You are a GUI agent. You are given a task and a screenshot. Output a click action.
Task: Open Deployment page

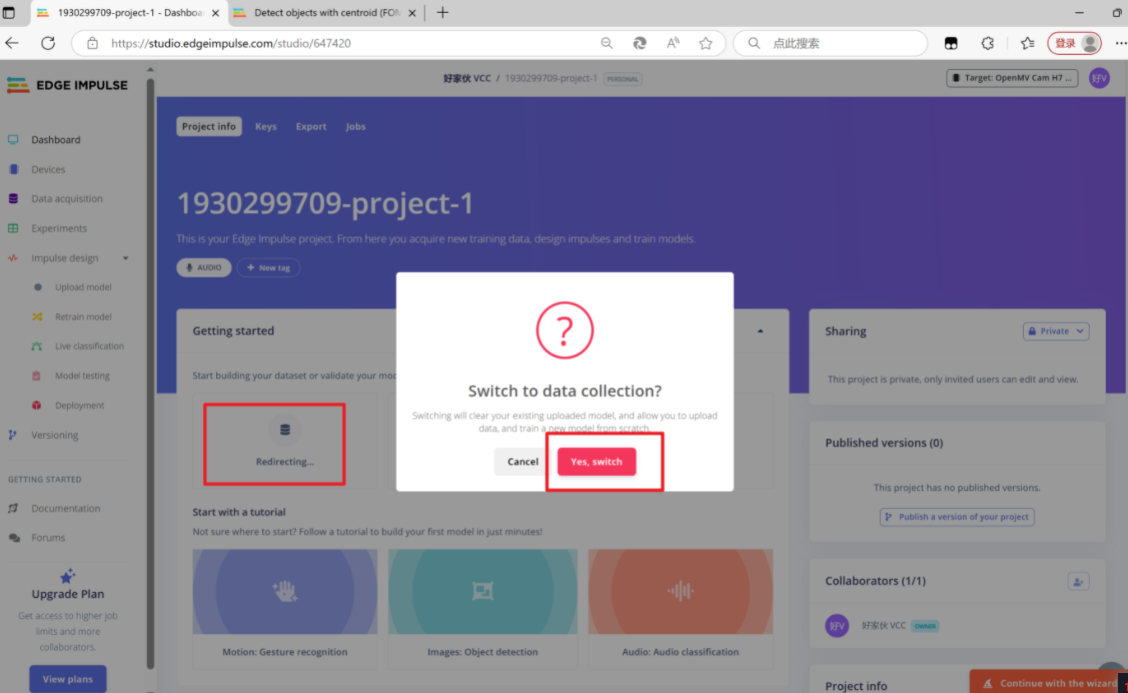pos(79,405)
